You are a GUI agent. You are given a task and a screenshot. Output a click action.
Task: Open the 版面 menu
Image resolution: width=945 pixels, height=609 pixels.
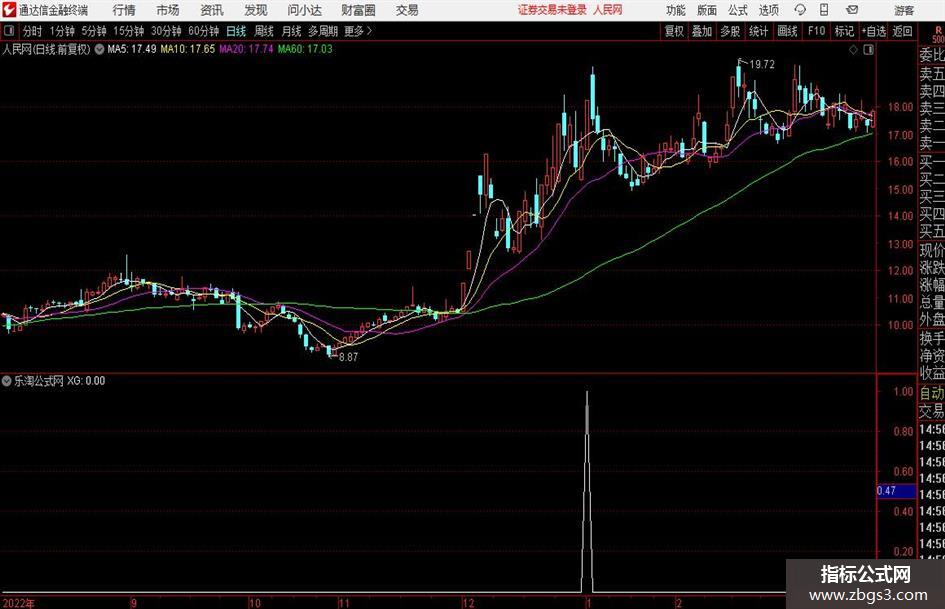click(706, 10)
